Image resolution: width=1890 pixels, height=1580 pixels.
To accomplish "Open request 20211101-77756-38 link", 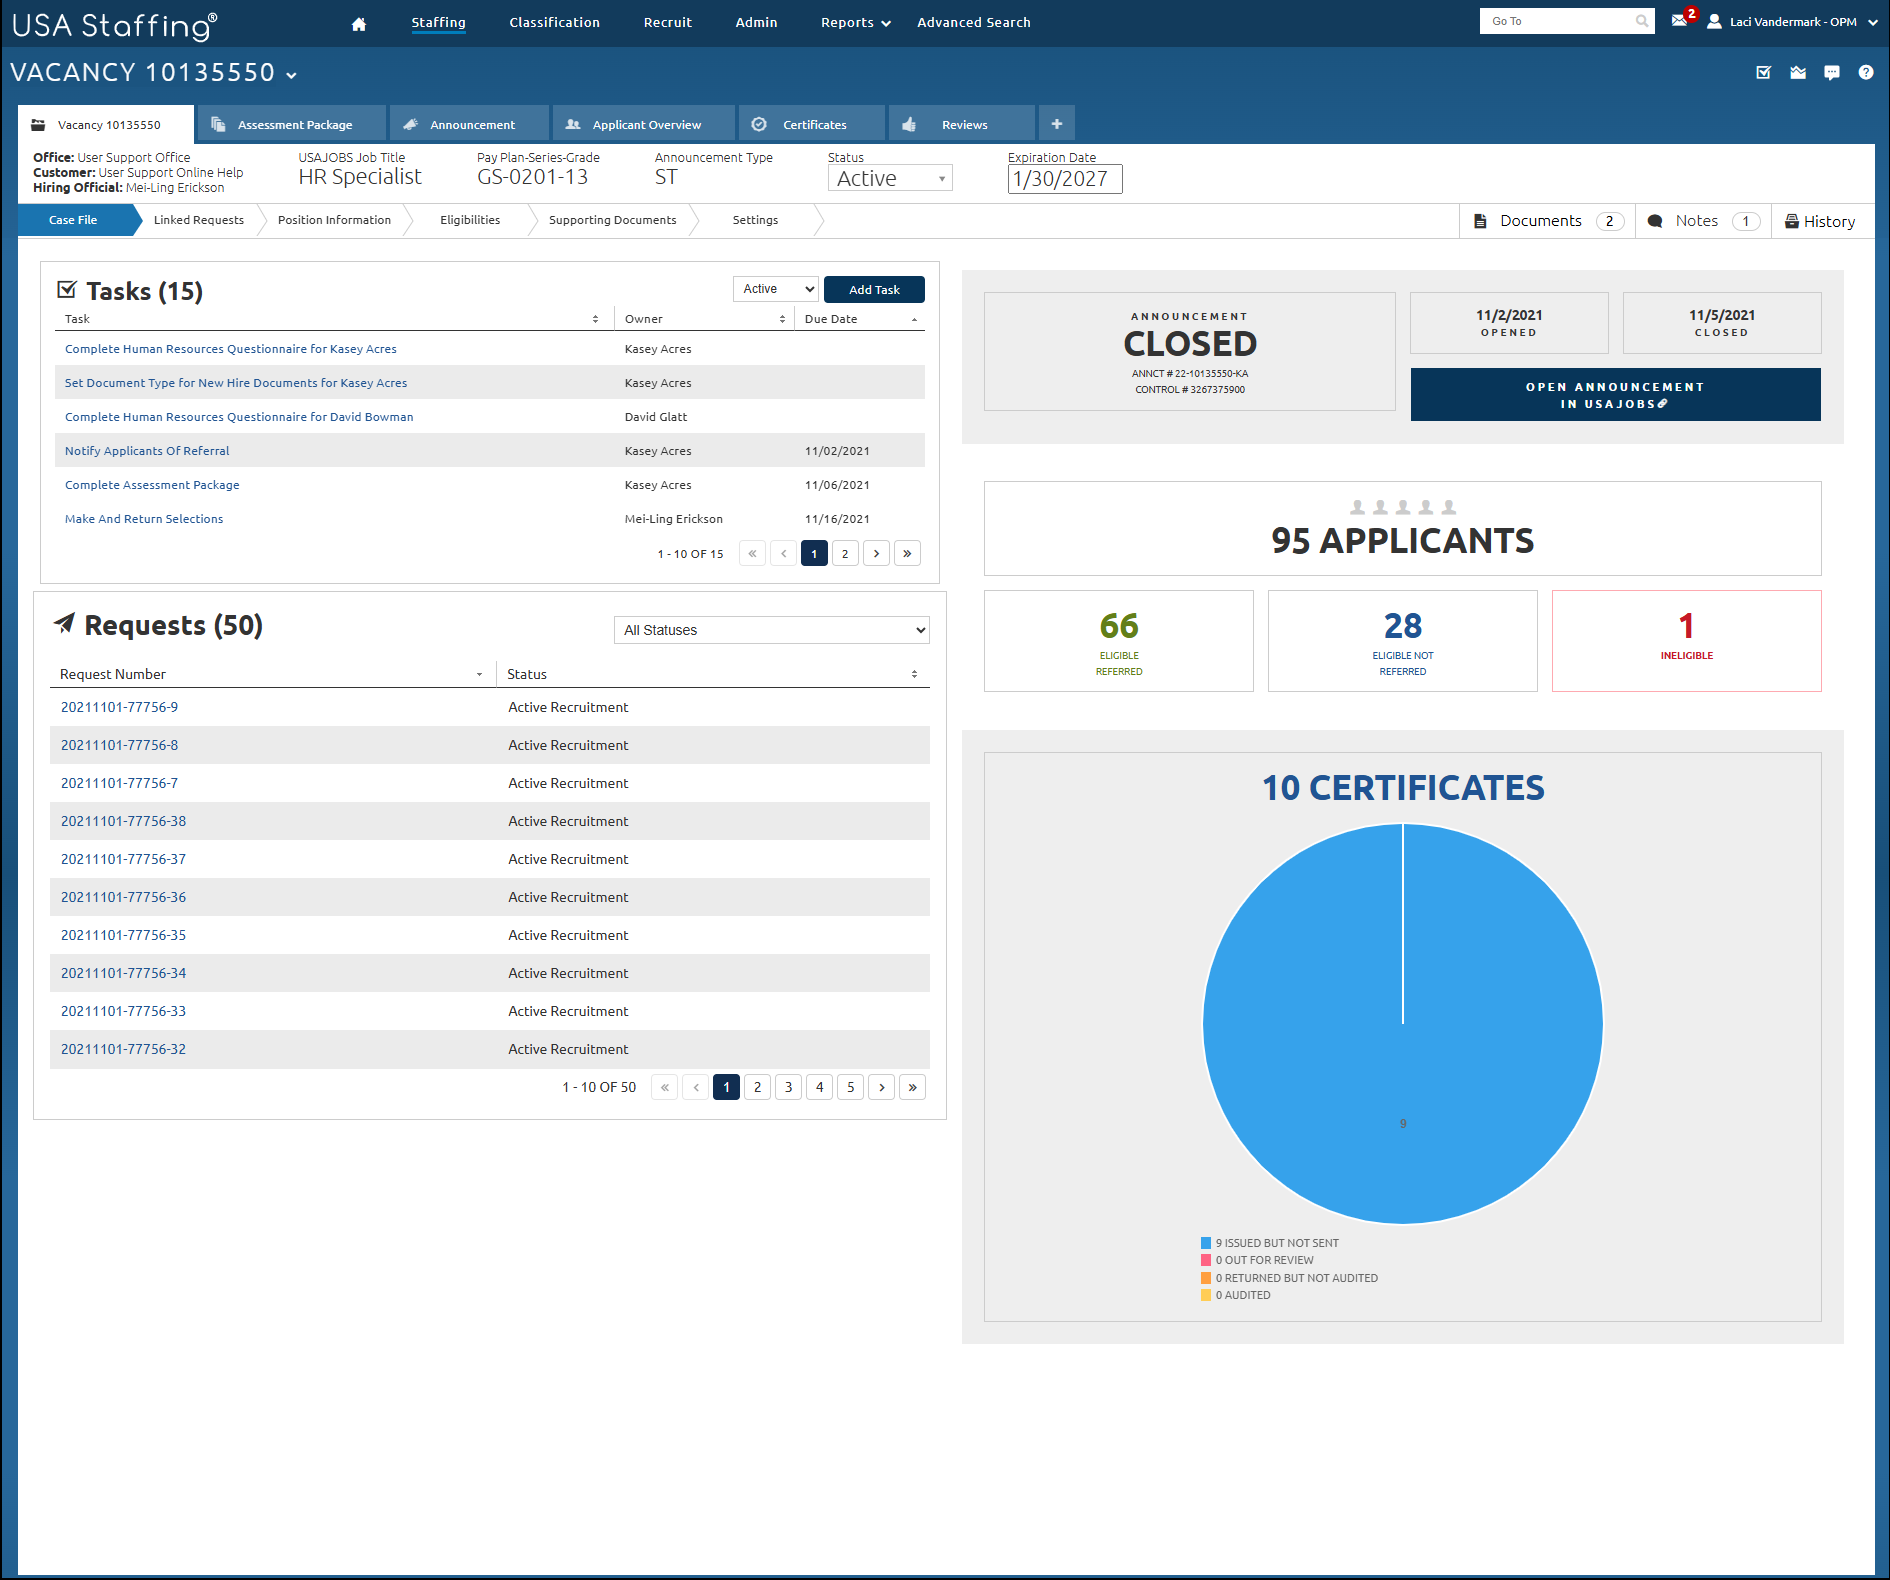I will (123, 821).
